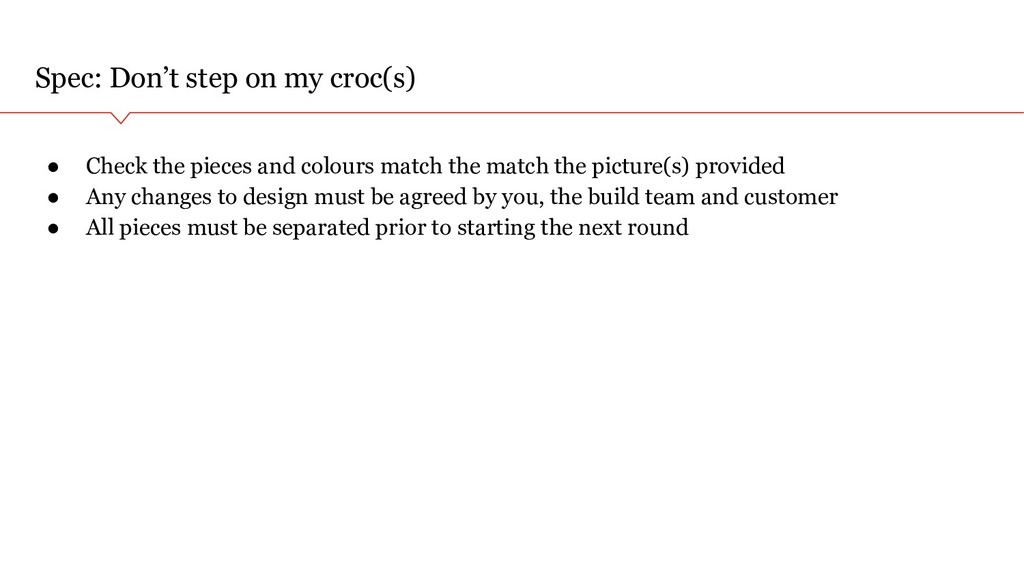Screen dimensions: 1024x576
Task: Click the word 'Check' in first bullet
Action: tap(116, 166)
